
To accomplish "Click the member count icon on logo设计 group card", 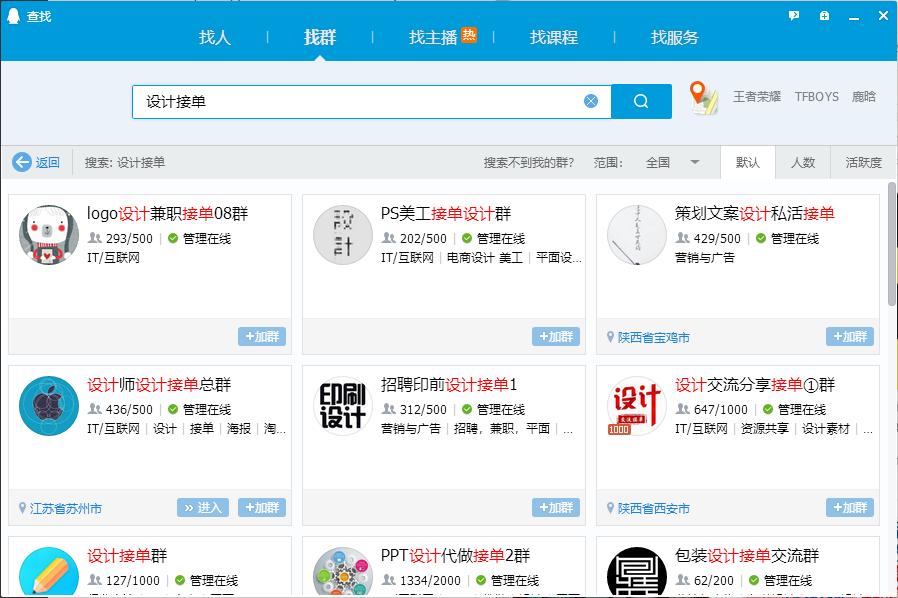I will [x=94, y=238].
